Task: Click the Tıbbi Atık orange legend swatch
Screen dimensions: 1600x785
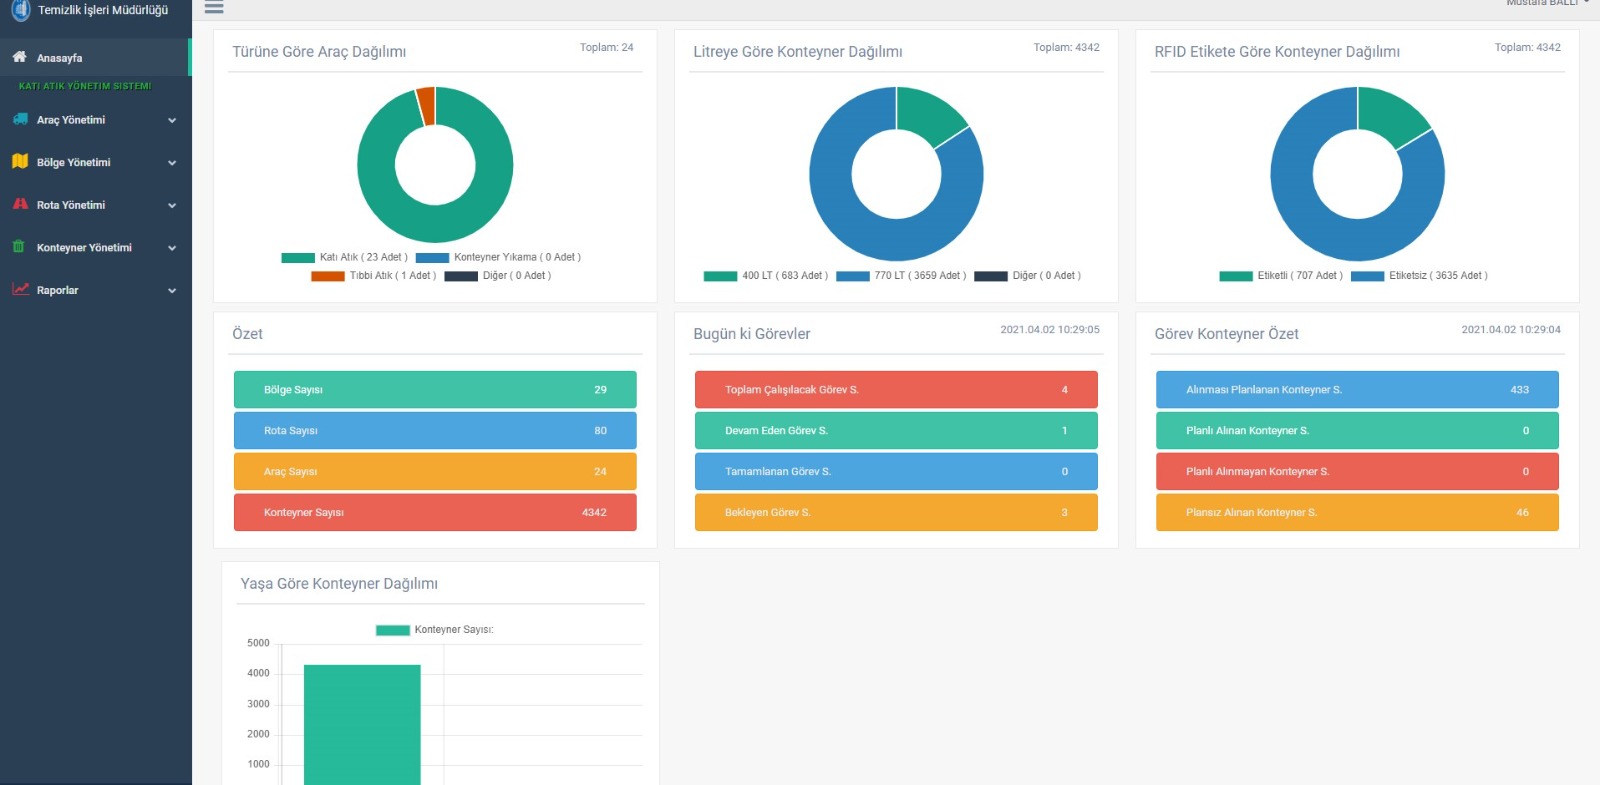Action: 327,276
